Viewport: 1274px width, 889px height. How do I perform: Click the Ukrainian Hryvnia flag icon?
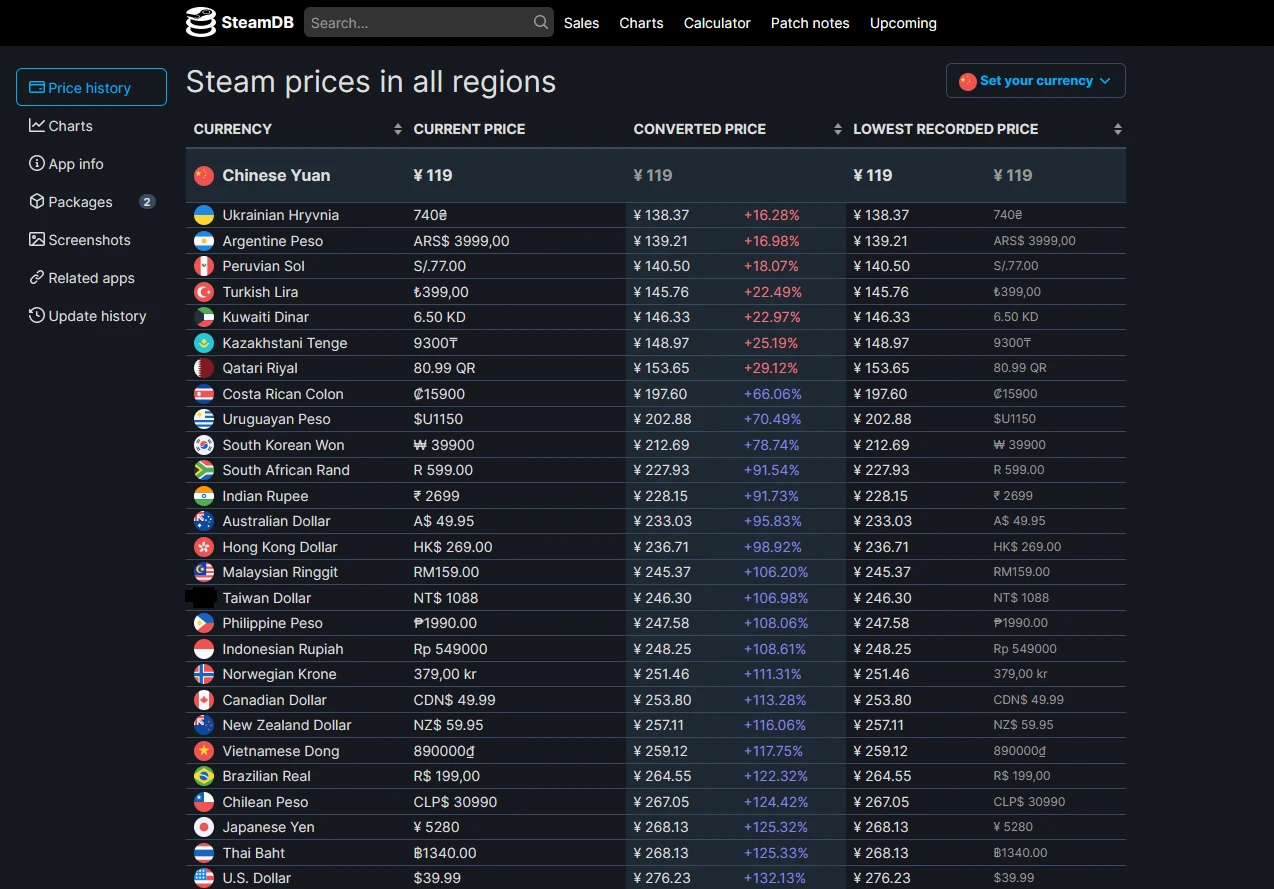(x=204, y=215)
